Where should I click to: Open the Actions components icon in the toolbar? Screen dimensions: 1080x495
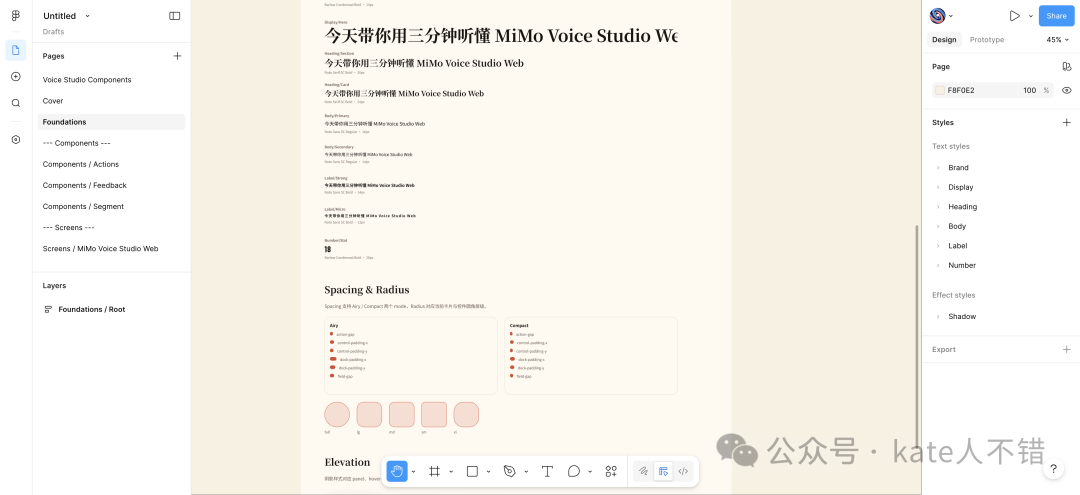pyautogui.click(x=611, y=471)
